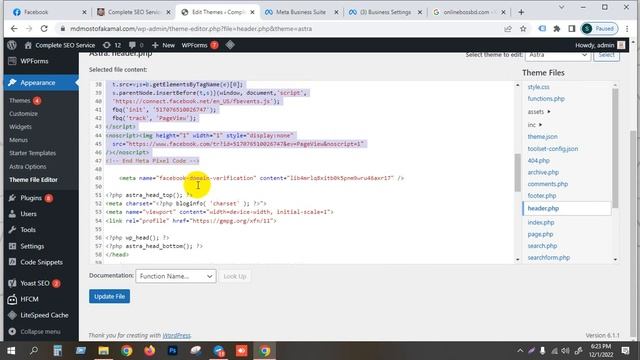
Task: Click the address bar URL
Action: pyautogui.click(x=191, y=29)
